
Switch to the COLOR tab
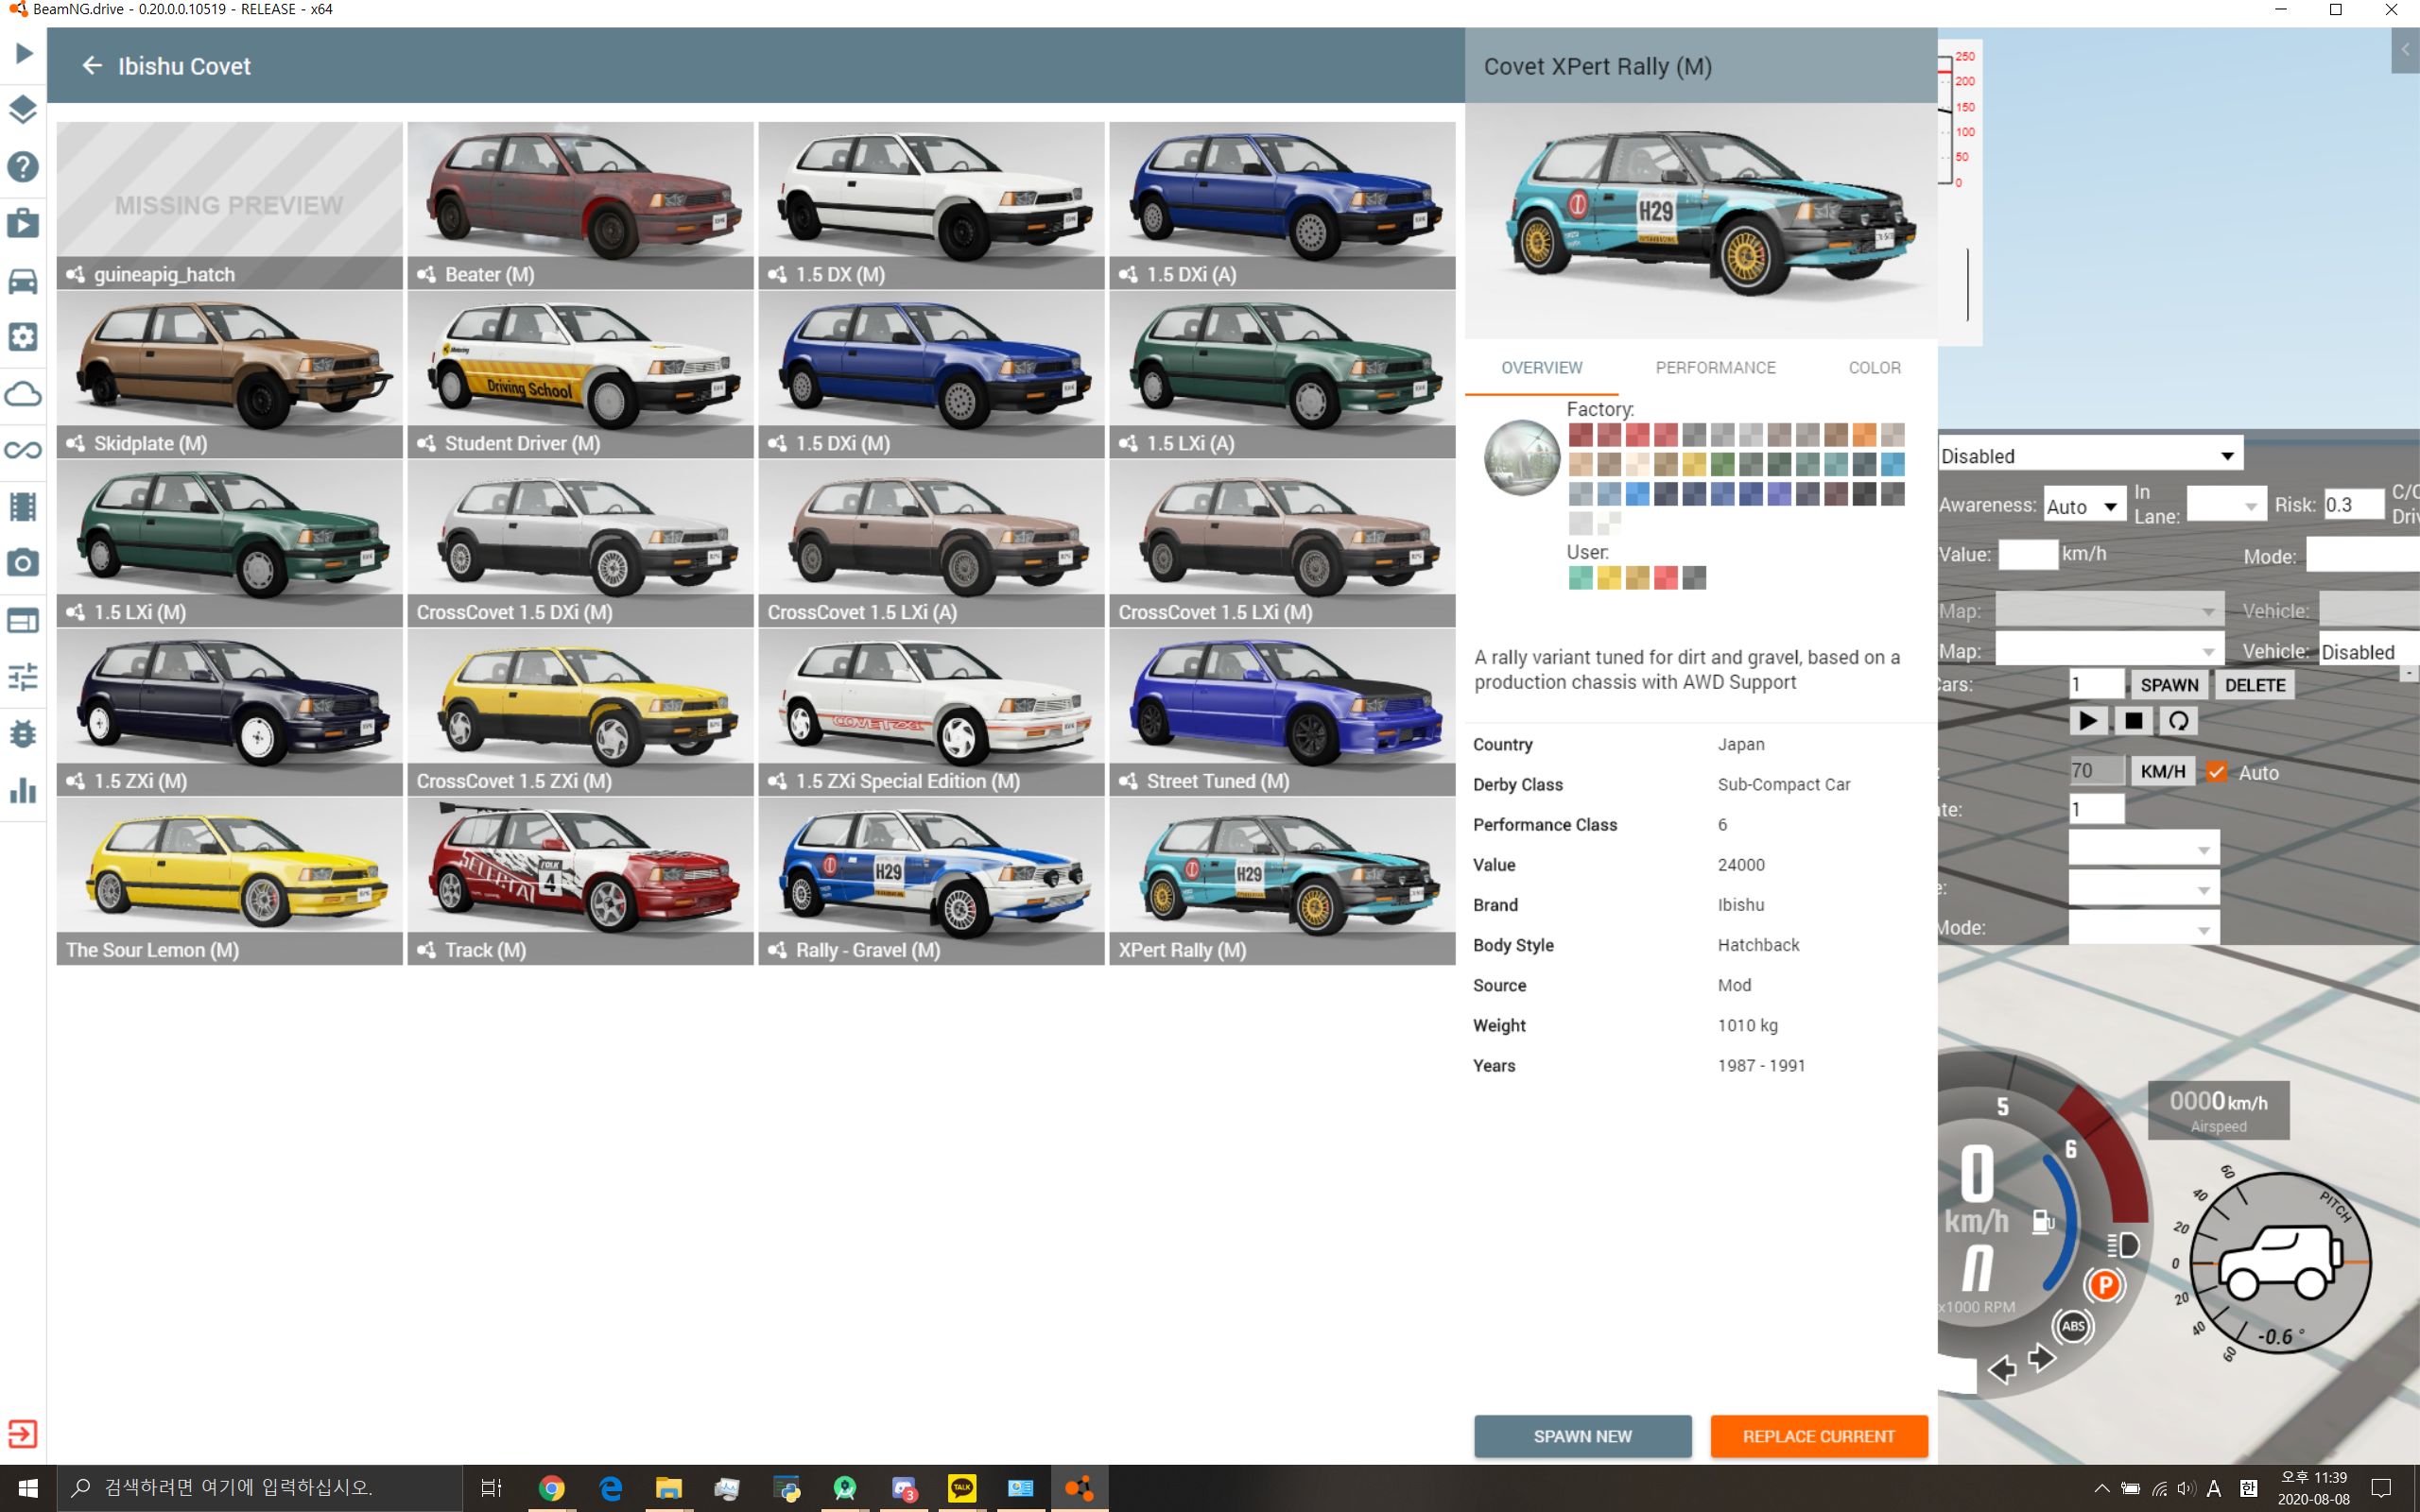(1874, 368)
